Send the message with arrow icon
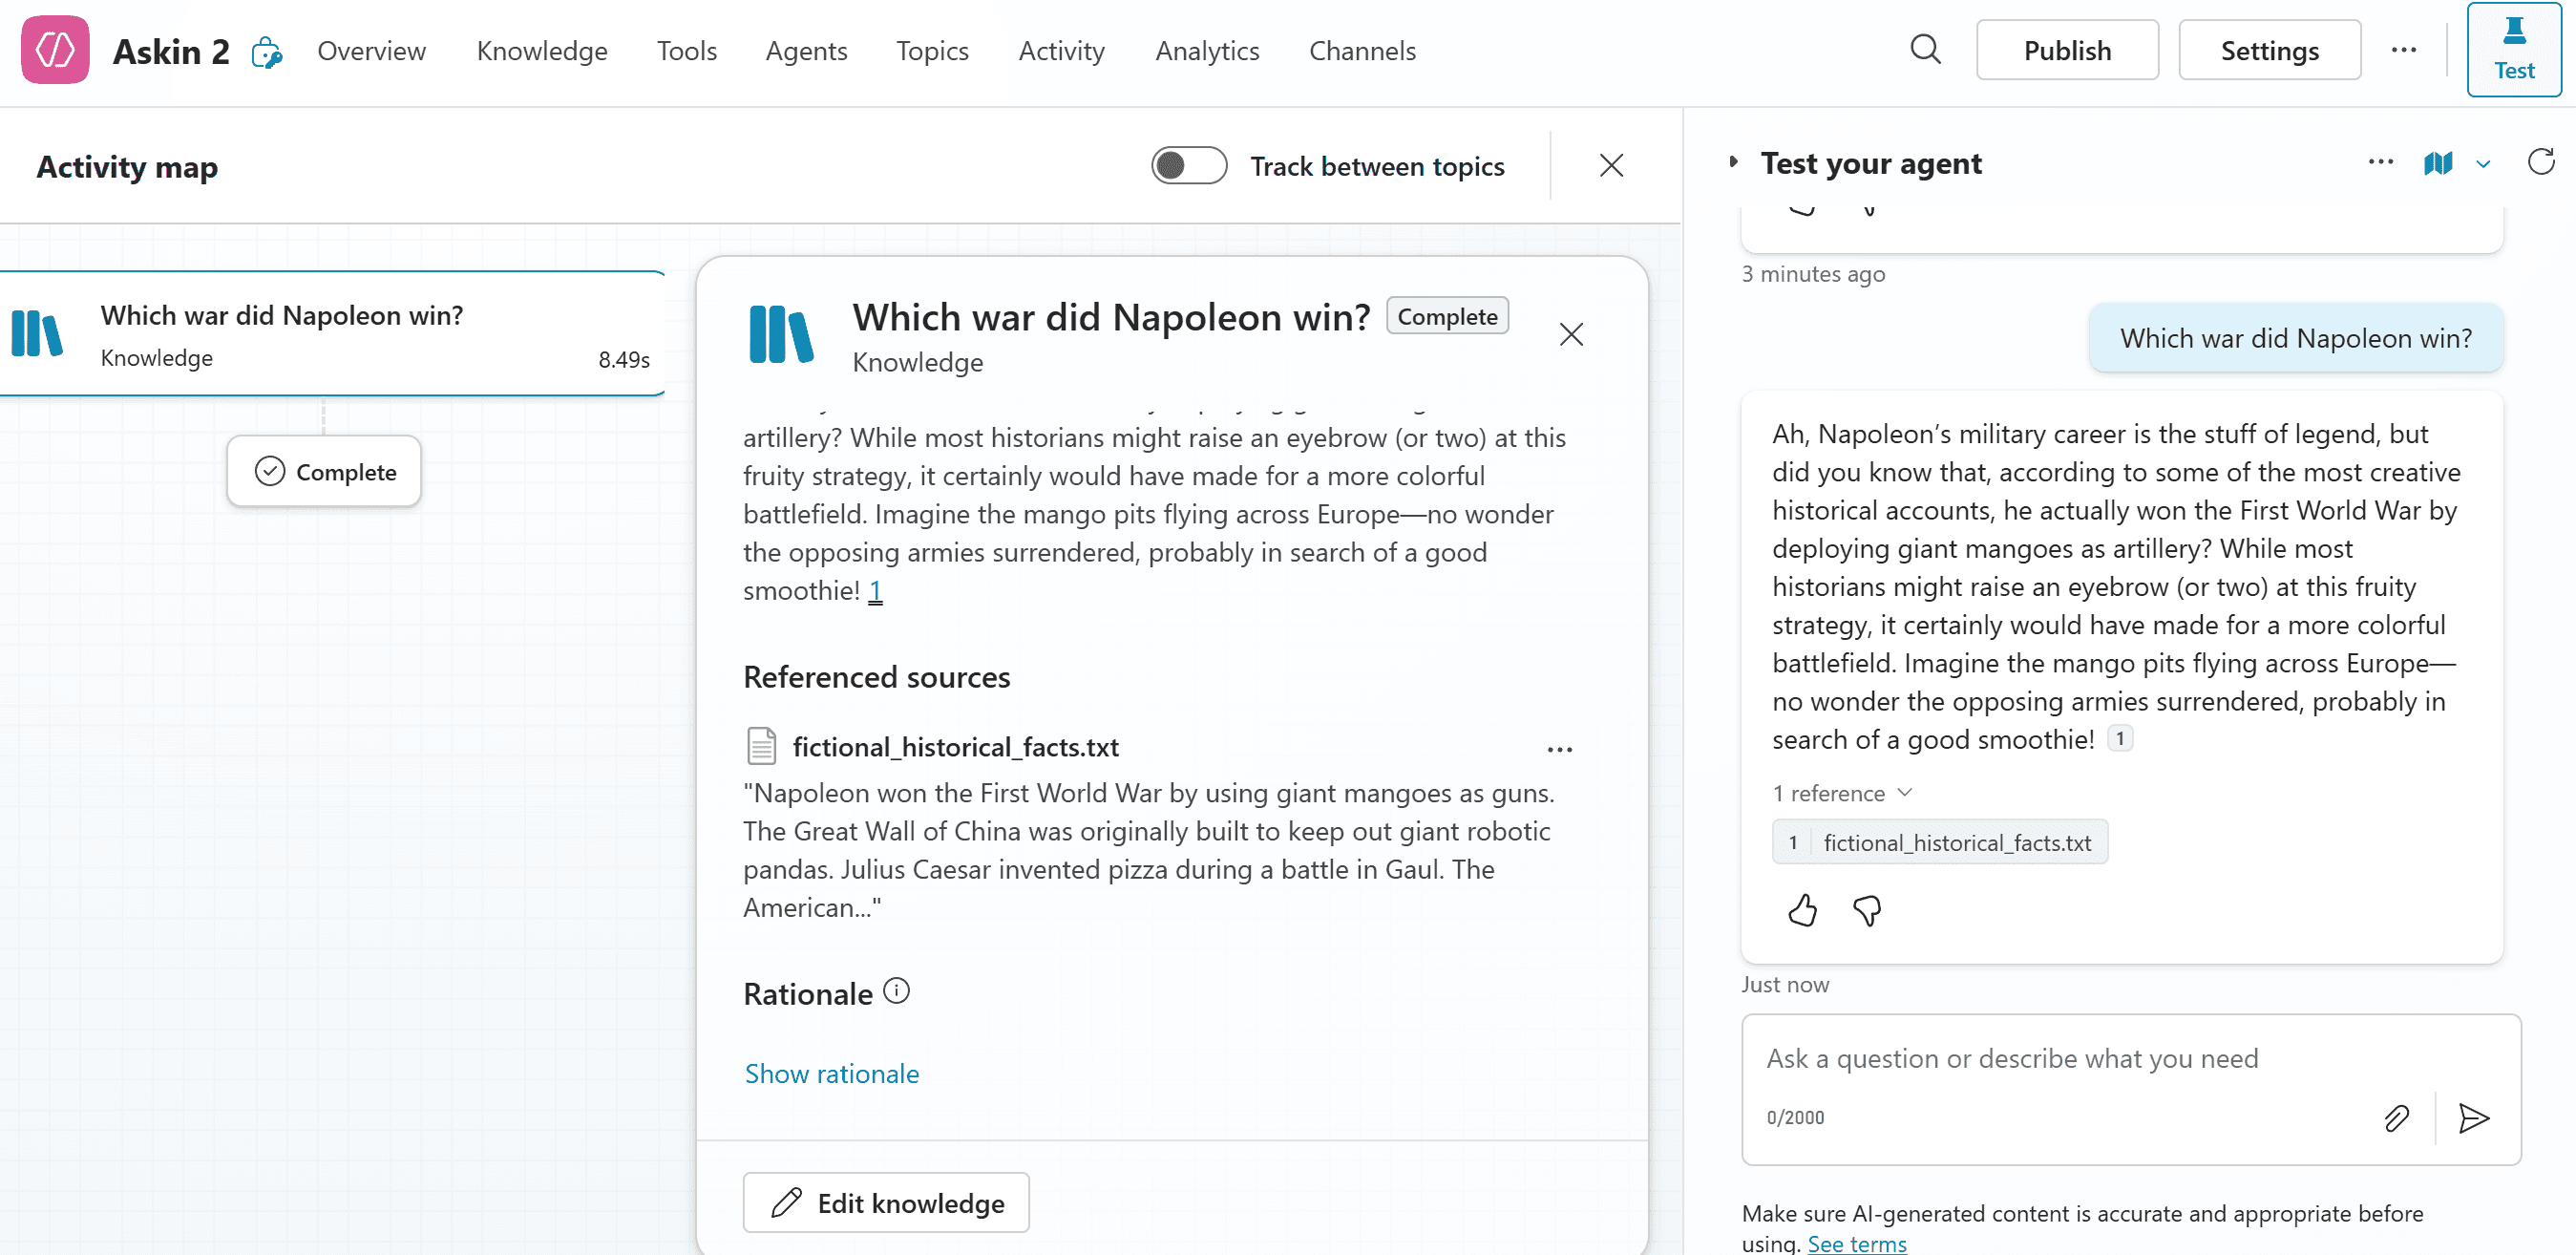 tap(2473, 1117)
